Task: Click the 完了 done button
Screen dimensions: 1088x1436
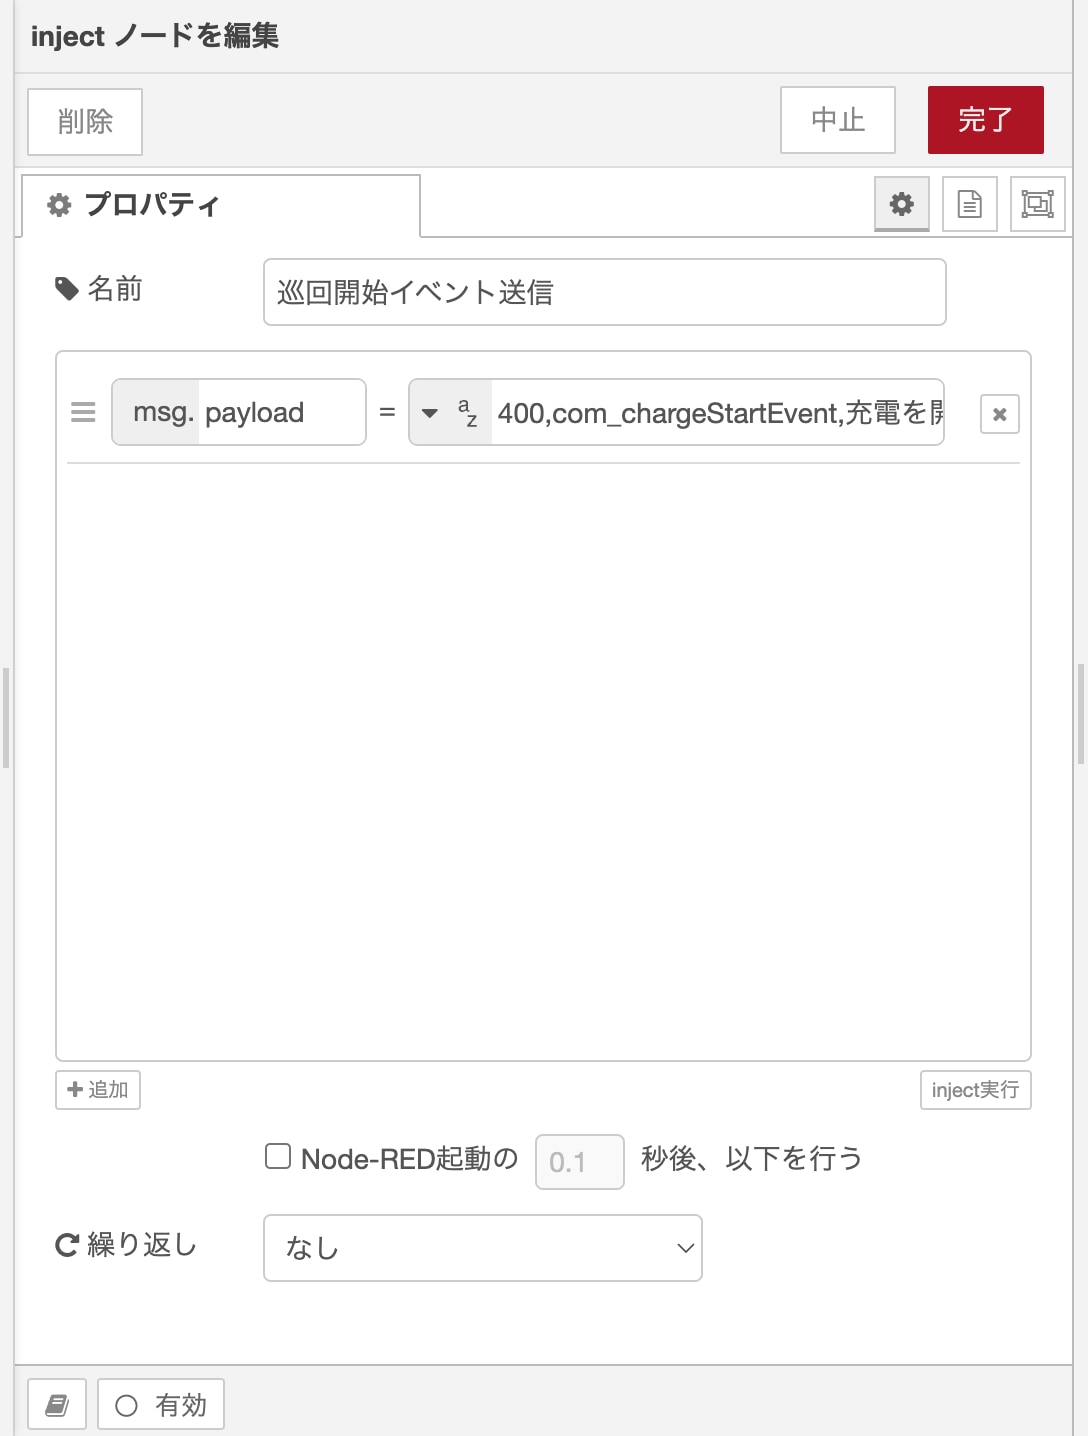Action: [x=986, y=120]
